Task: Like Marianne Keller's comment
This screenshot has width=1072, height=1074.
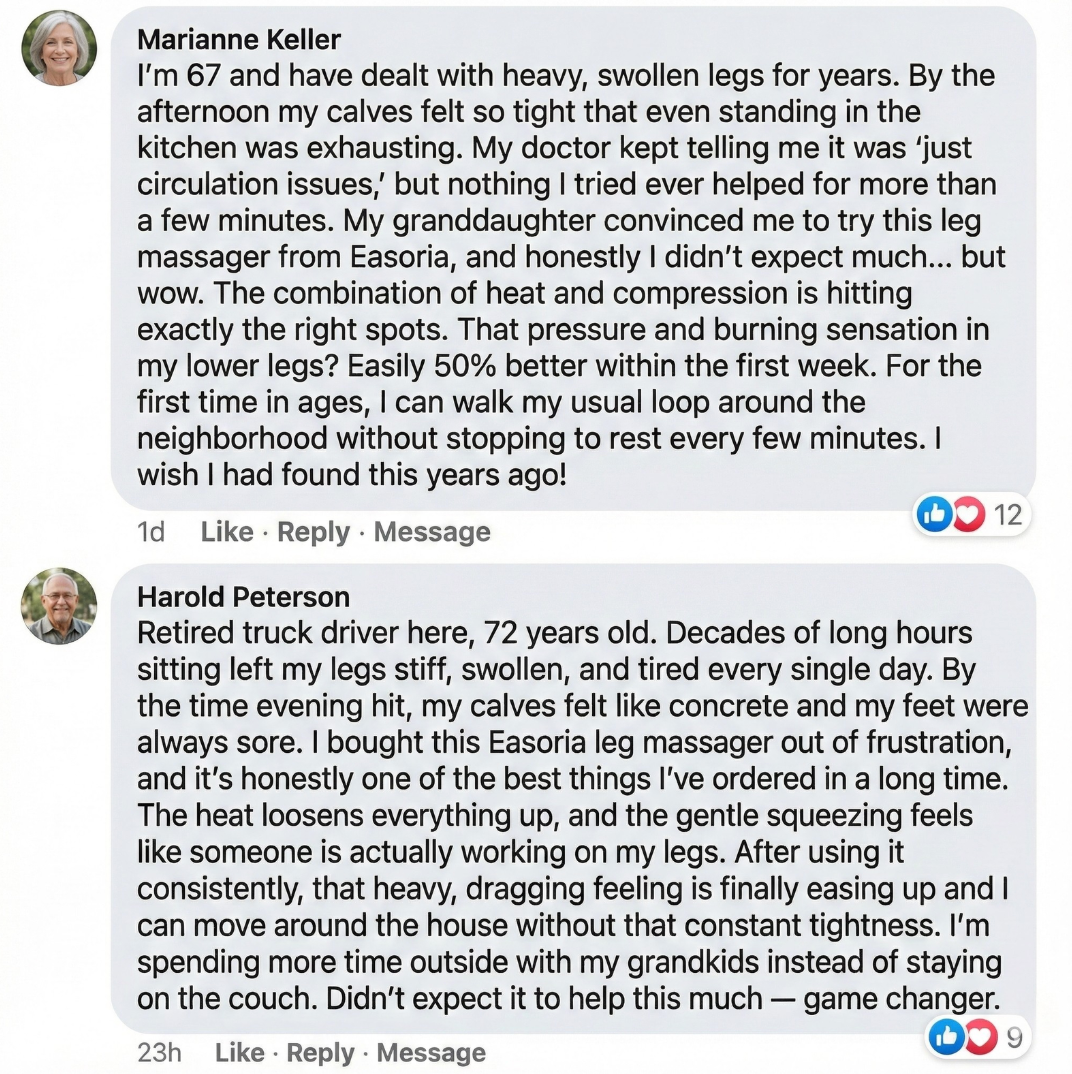Action: (227, 532)
